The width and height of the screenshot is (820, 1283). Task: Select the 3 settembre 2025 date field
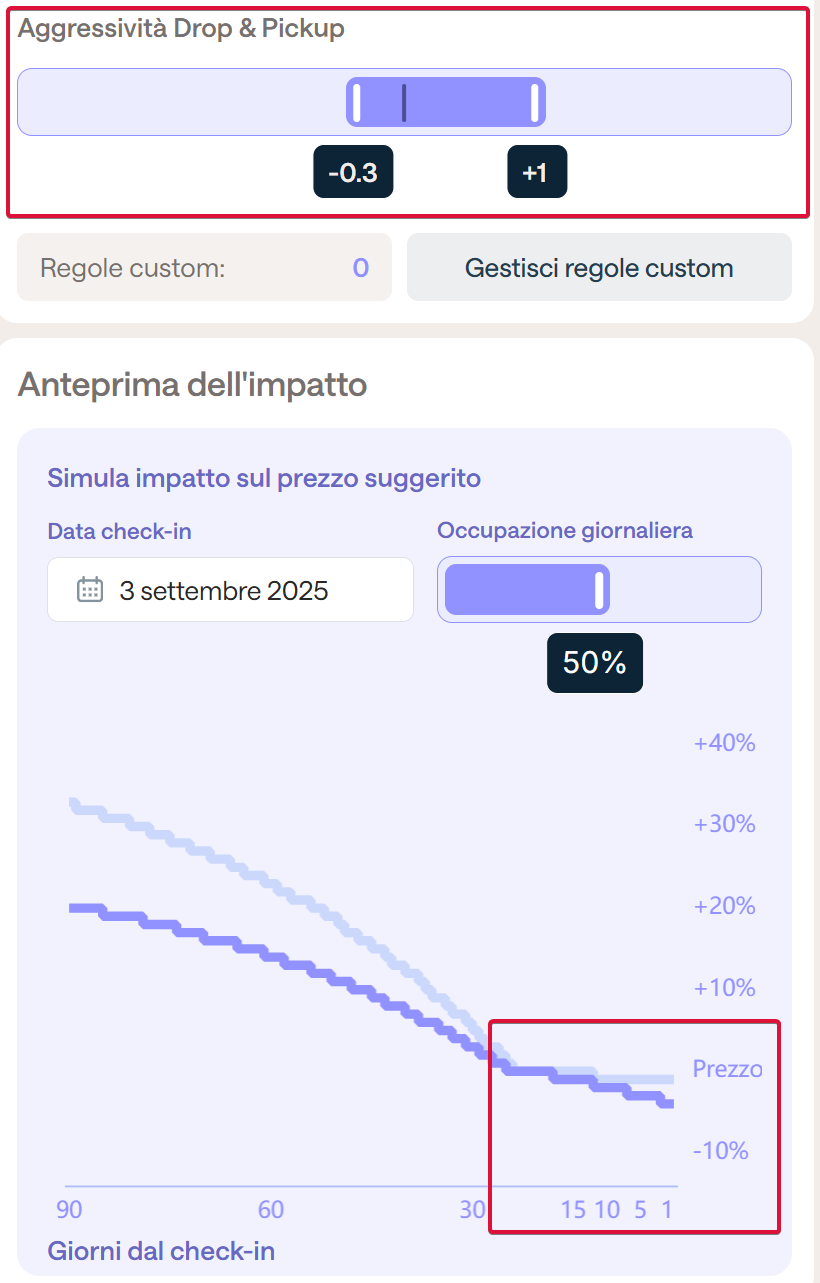click(x=230, y=590)
